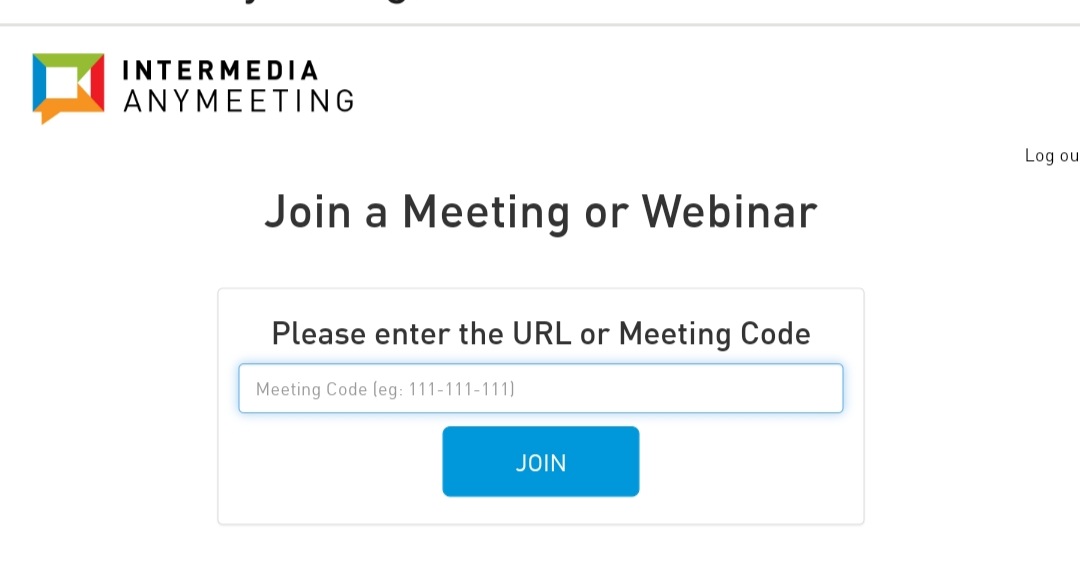Click empty area of card beside JOIN
Viewport: 1080px width, 572px height.
(x=750, y=462)
